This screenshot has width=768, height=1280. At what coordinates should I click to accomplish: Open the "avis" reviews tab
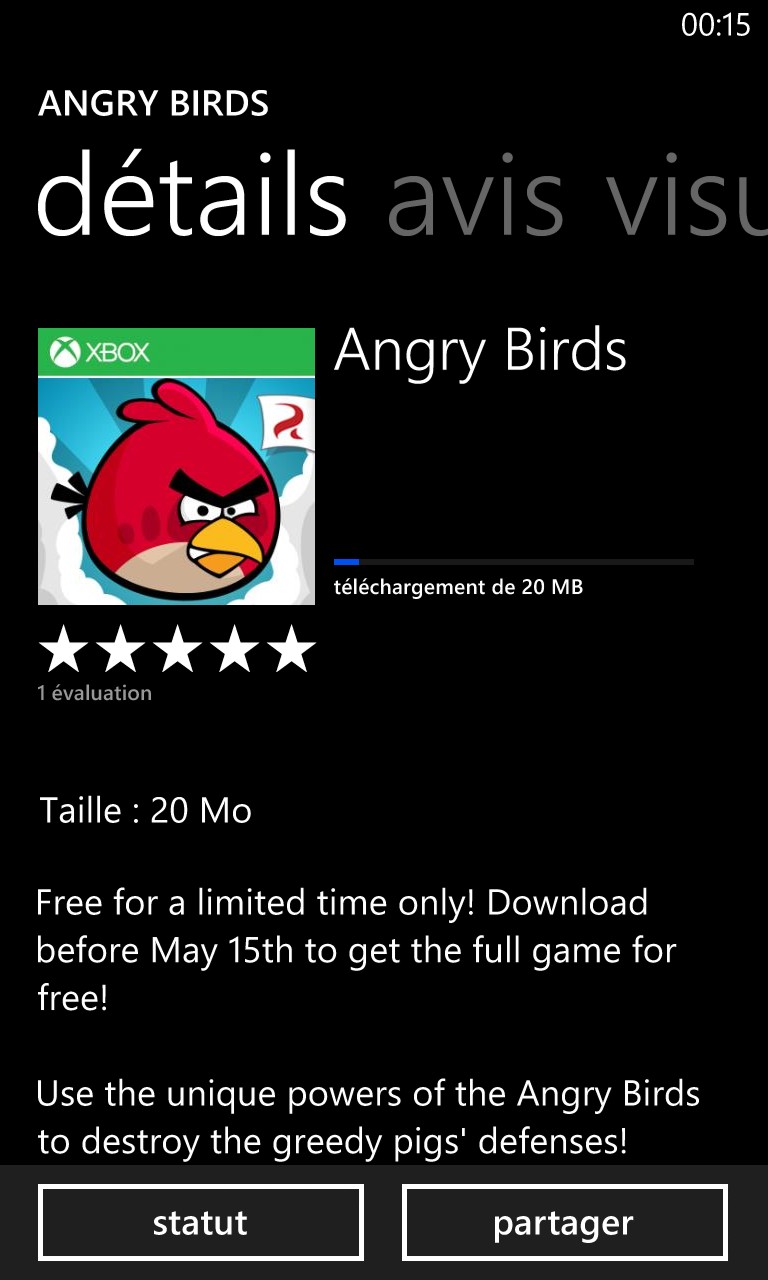point(476,197)
